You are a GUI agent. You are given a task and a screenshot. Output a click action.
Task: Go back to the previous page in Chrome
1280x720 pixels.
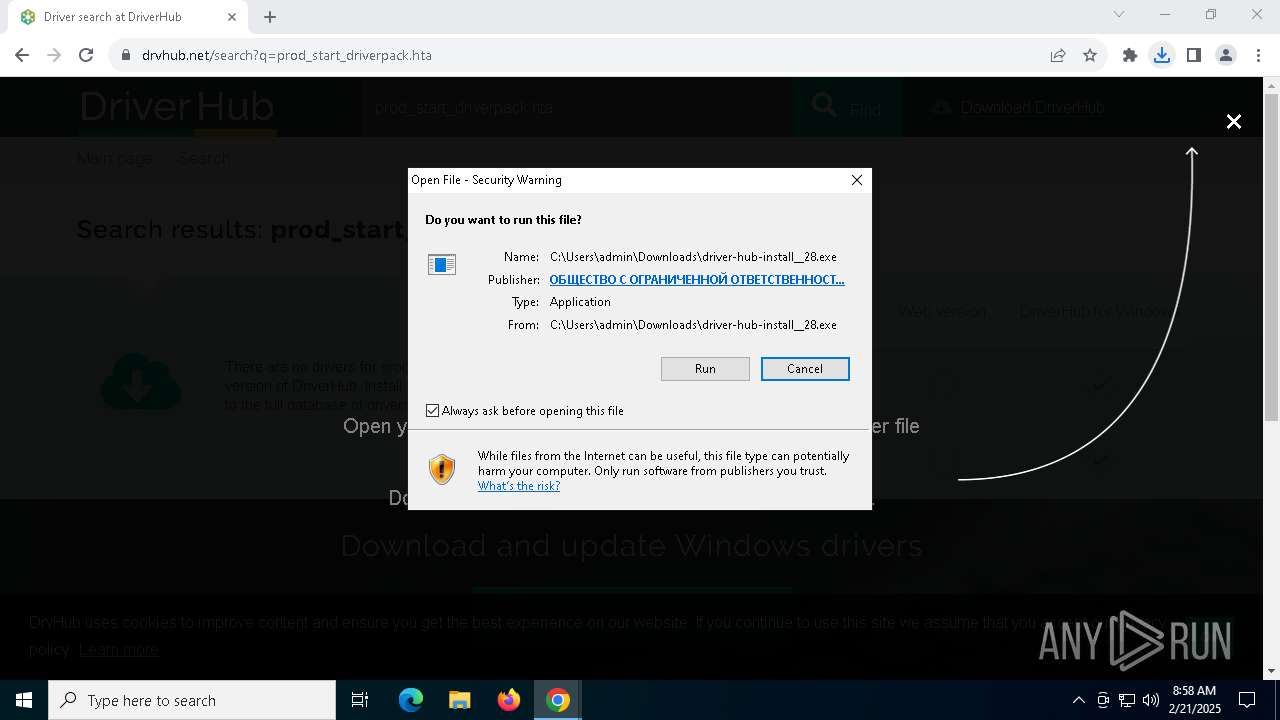click(22, 55)
